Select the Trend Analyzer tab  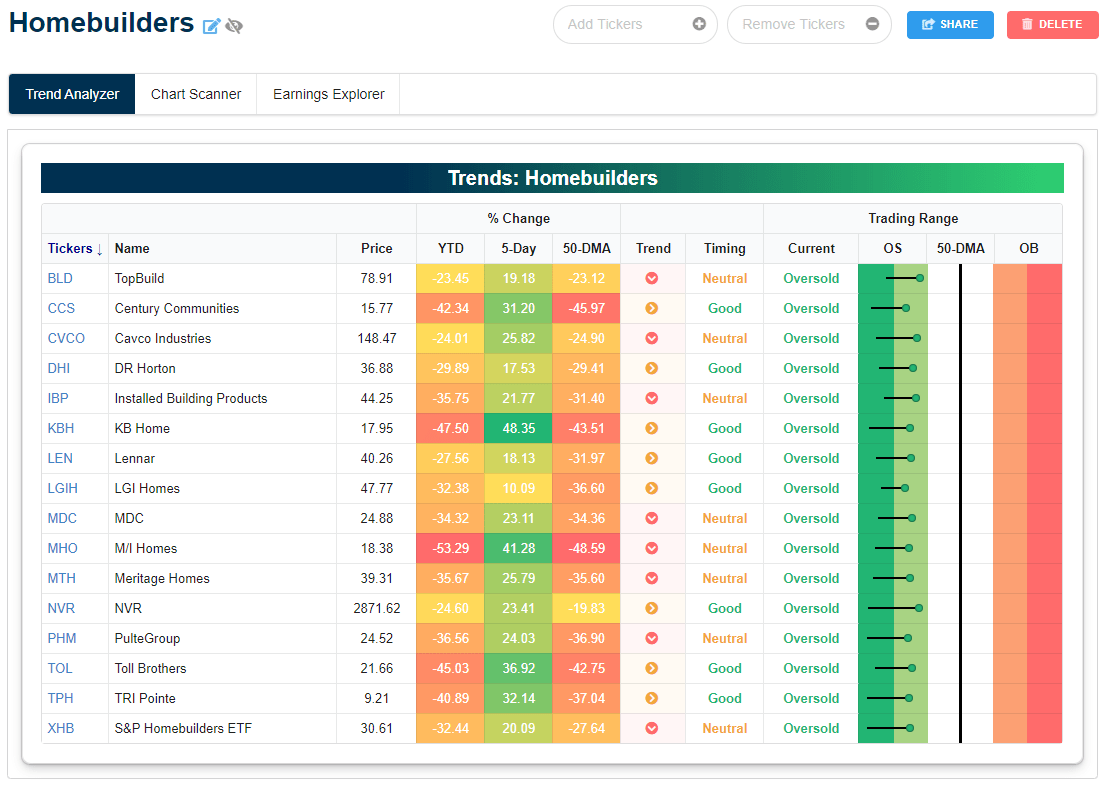coord(71,94)
